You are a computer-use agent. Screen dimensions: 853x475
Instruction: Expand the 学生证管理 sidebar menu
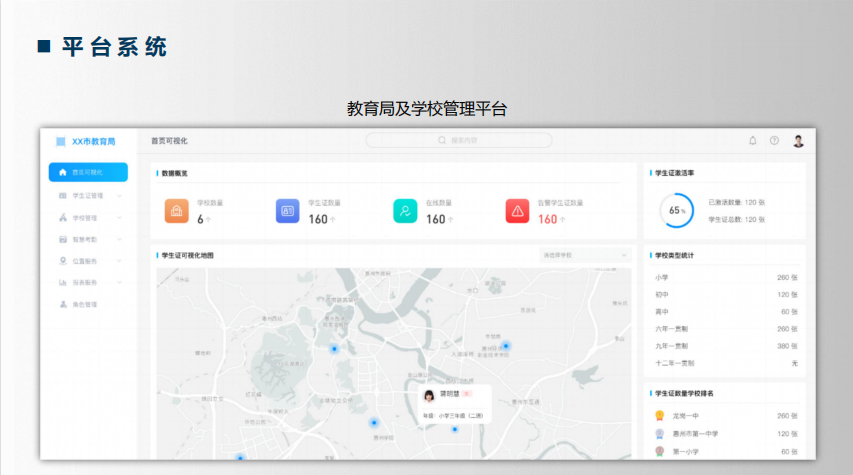pos(88,195)
